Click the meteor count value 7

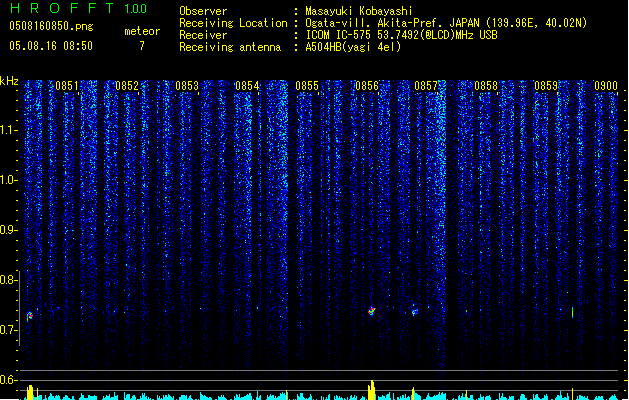[x=142, y=46]
